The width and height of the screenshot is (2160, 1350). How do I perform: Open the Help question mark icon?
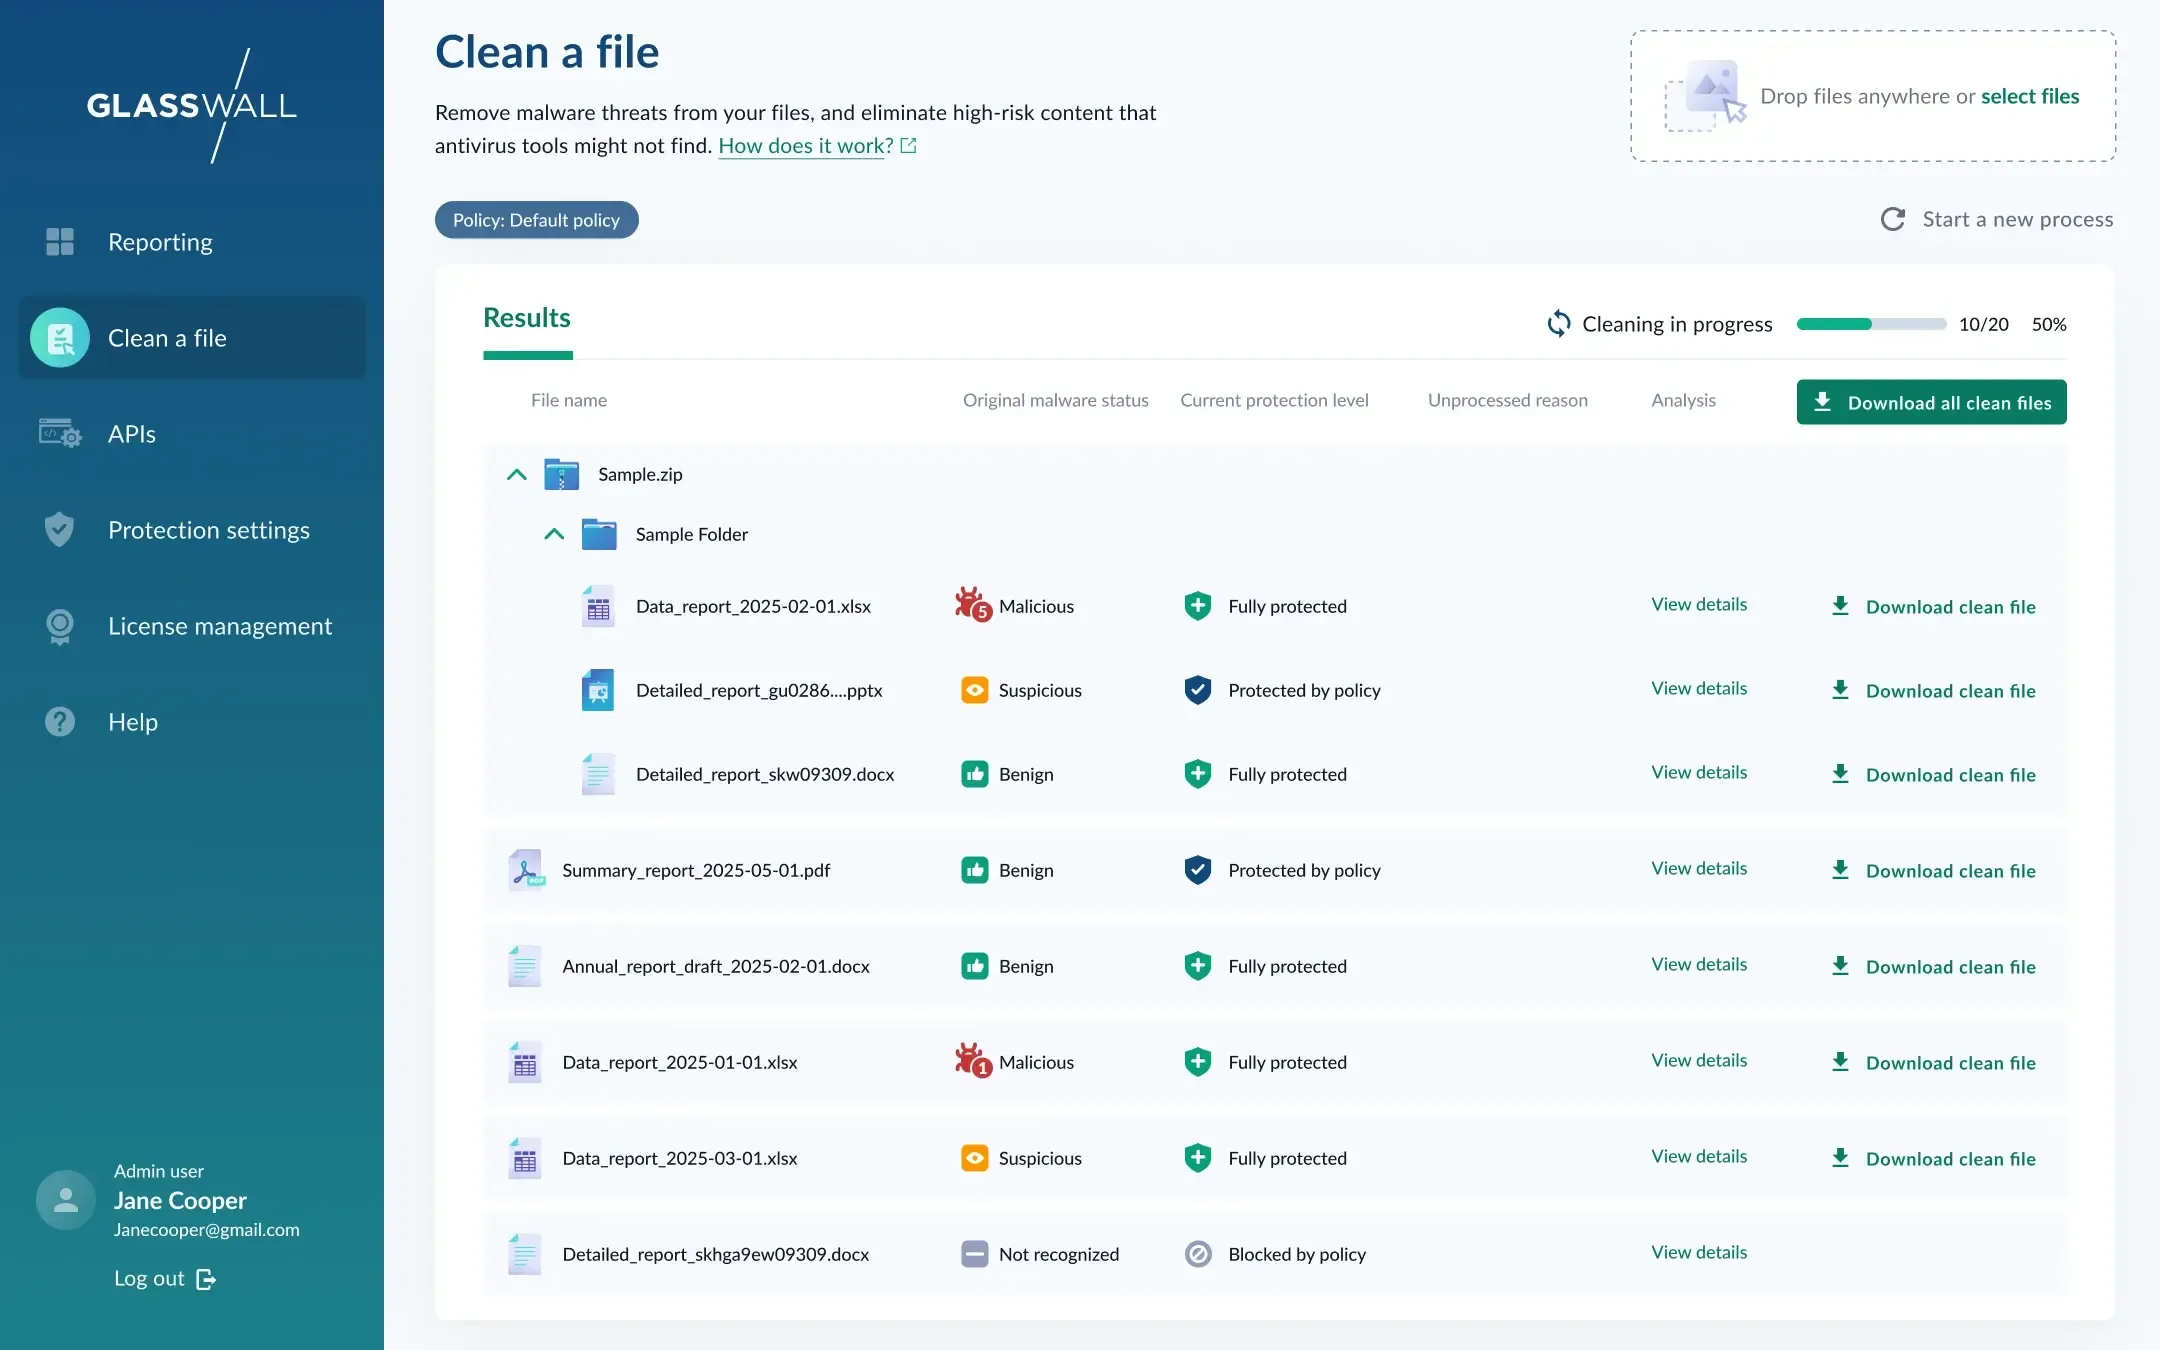[x=60, y=722]
